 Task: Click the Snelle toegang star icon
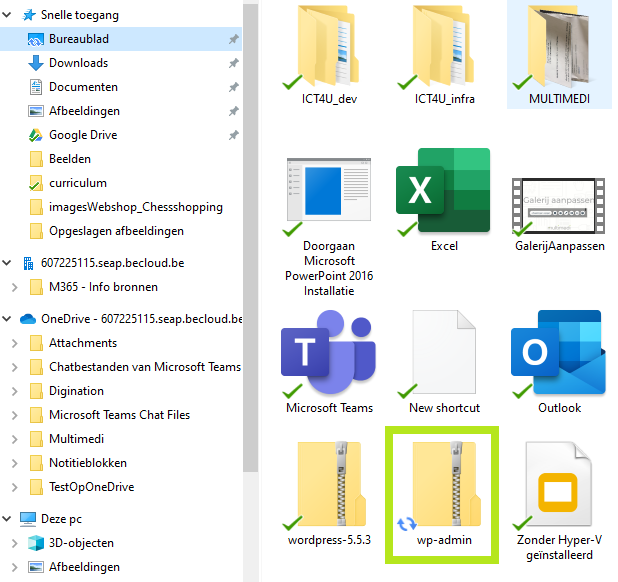click(28, 15)
